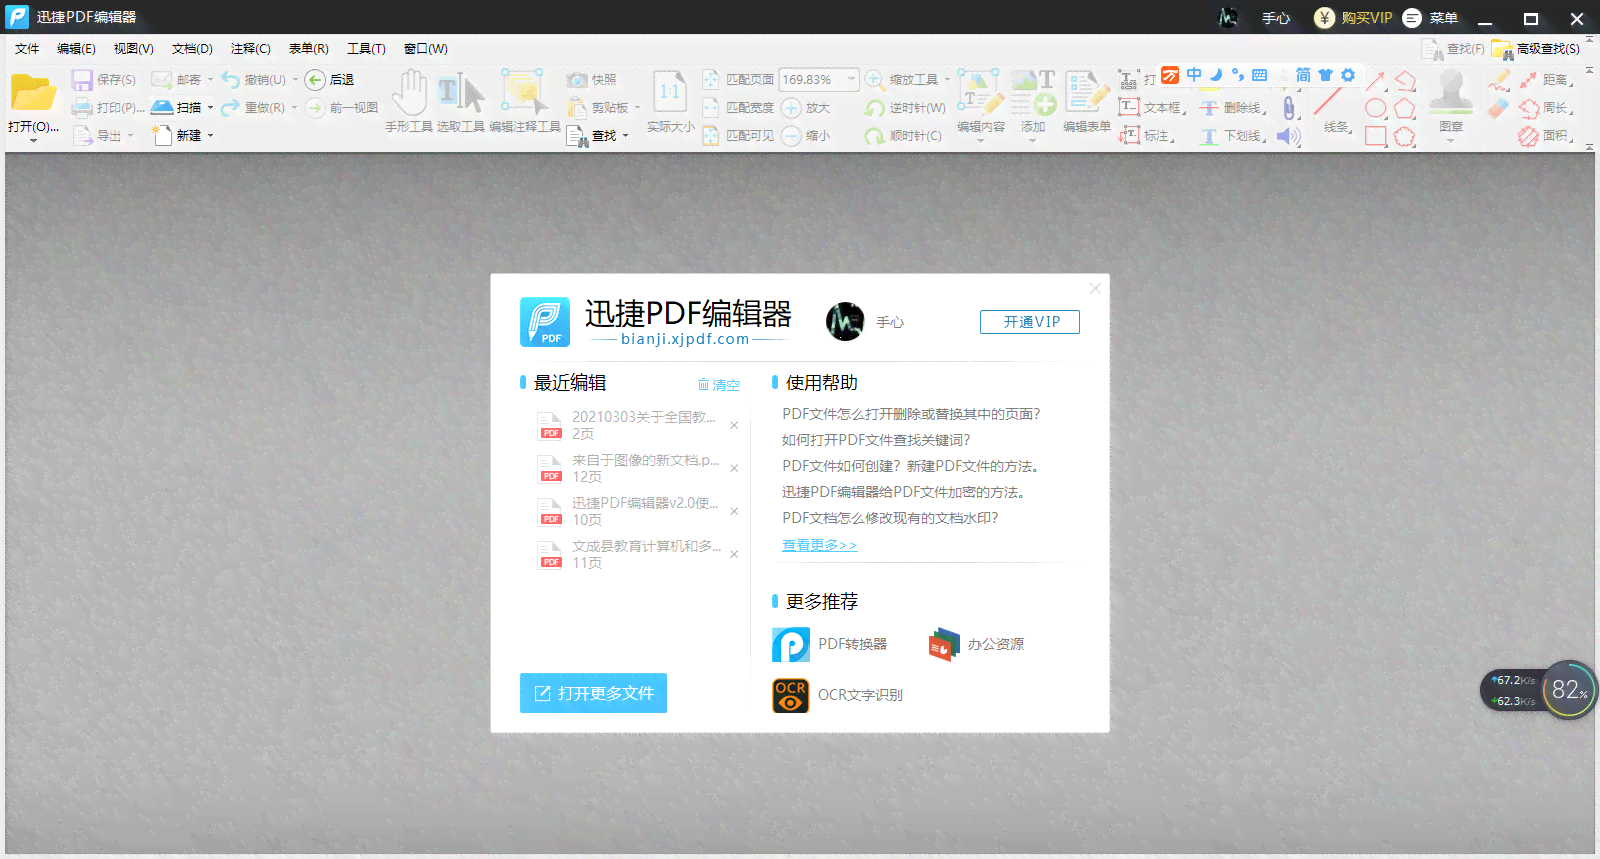
Task: Open the File (文件) menu
Action: tap(27, 48)
